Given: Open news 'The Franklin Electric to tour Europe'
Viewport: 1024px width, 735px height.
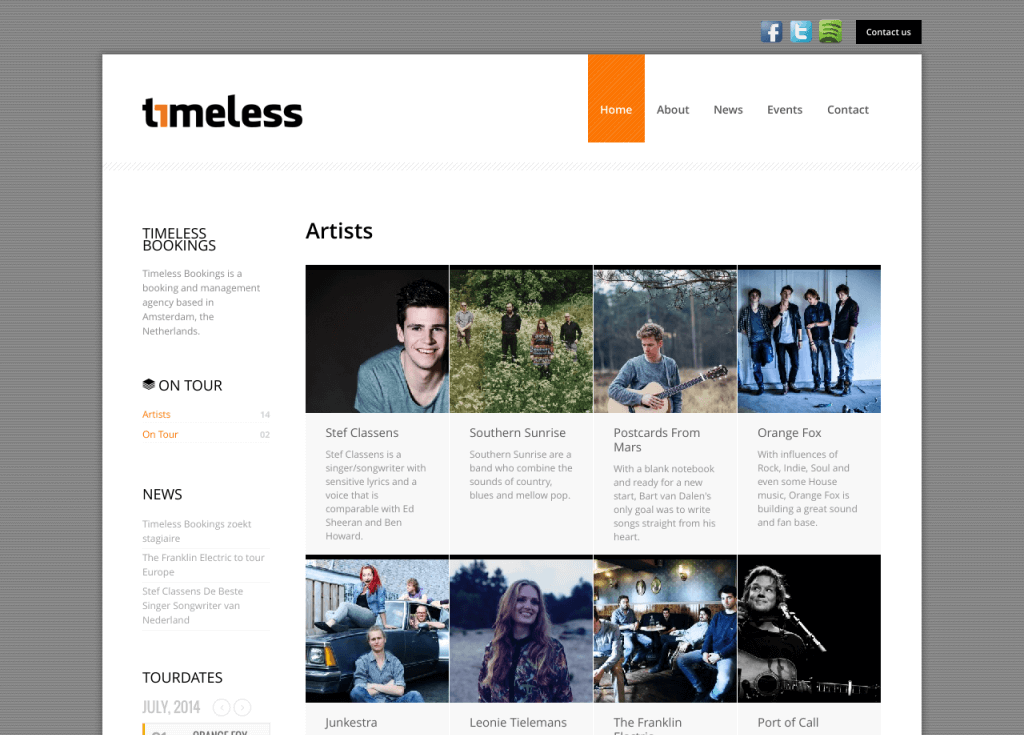Looking at the screenshot, I should 203,564.
